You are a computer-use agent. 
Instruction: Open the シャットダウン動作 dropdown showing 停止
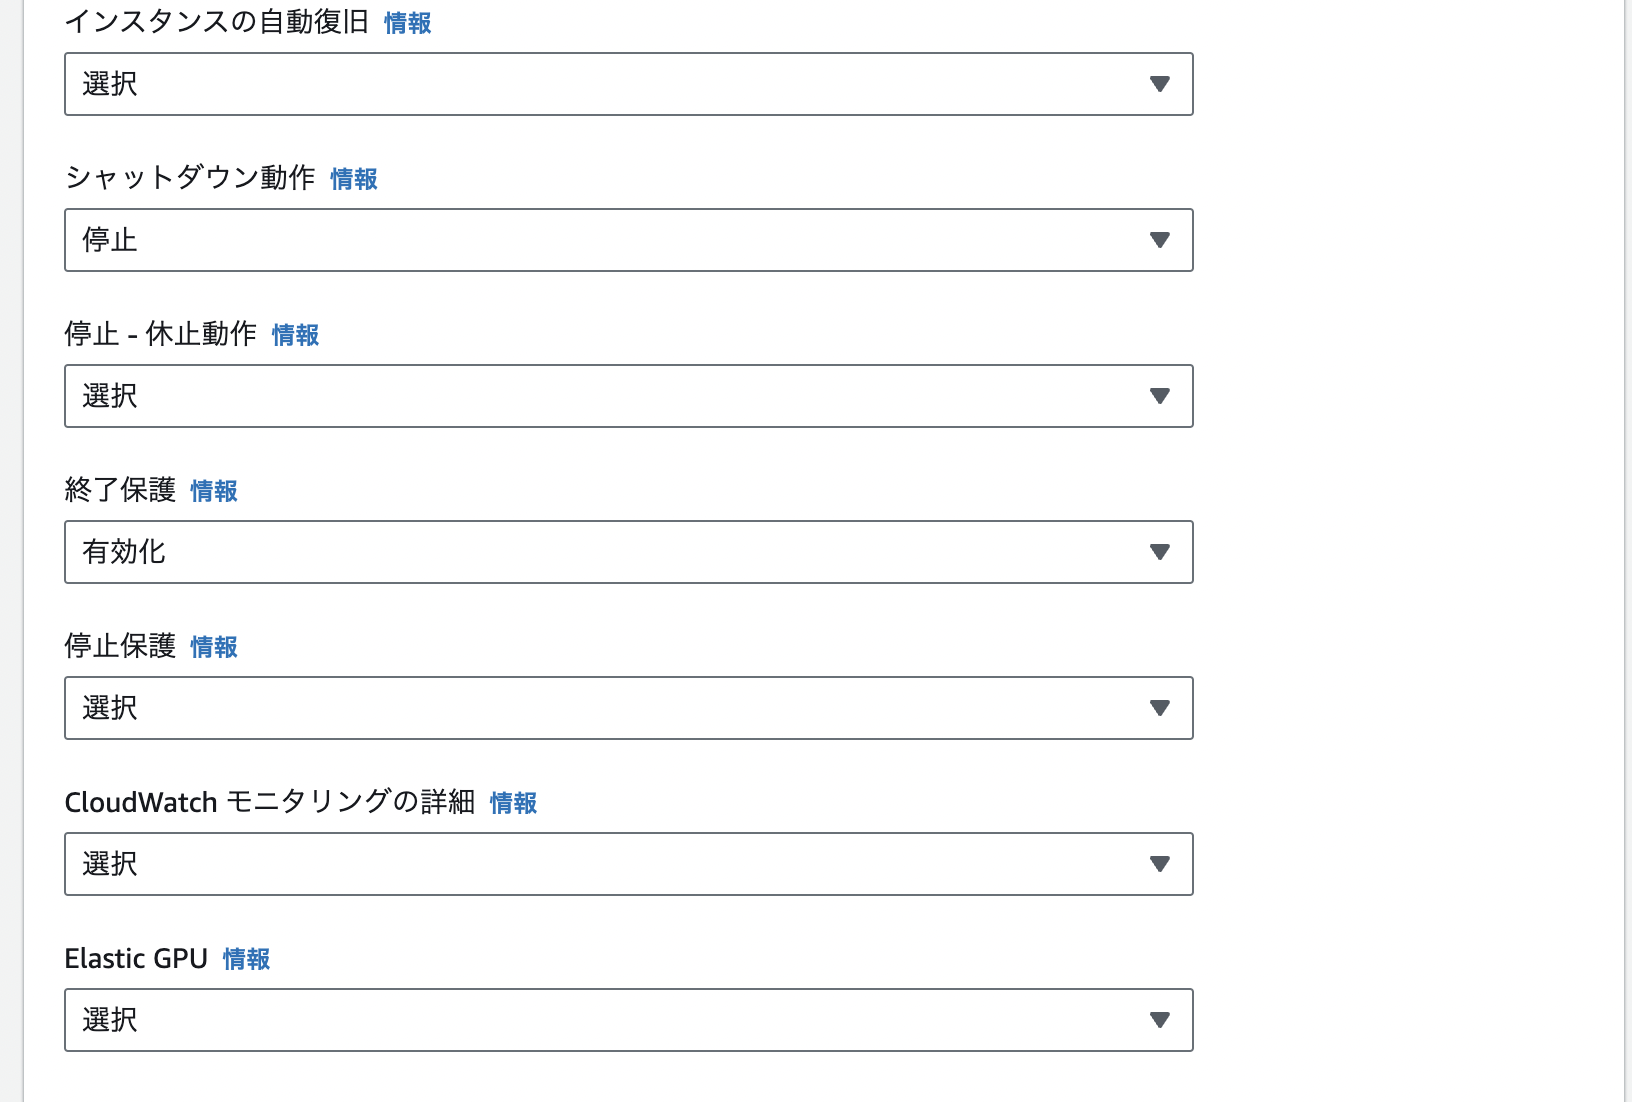click(628, 240)
